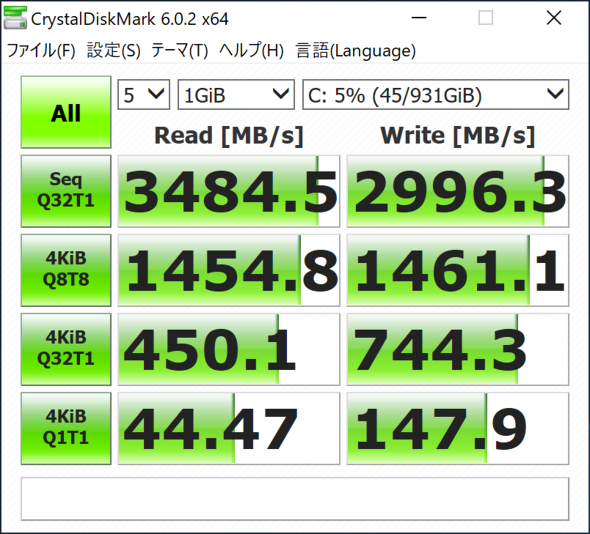Select the 4KiB Q8T8 write value 1461.1
This screenshot has height=534, width=590.
pos(458,270)
